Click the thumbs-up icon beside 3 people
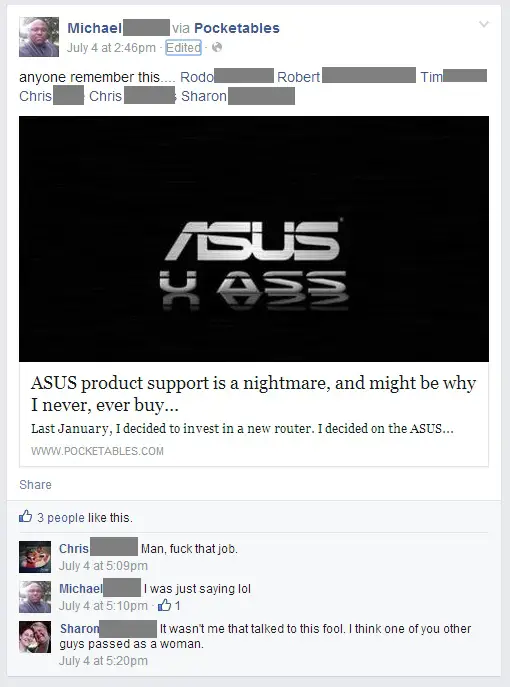The width and height of the screenshot is (510, 687). [25, 517]
